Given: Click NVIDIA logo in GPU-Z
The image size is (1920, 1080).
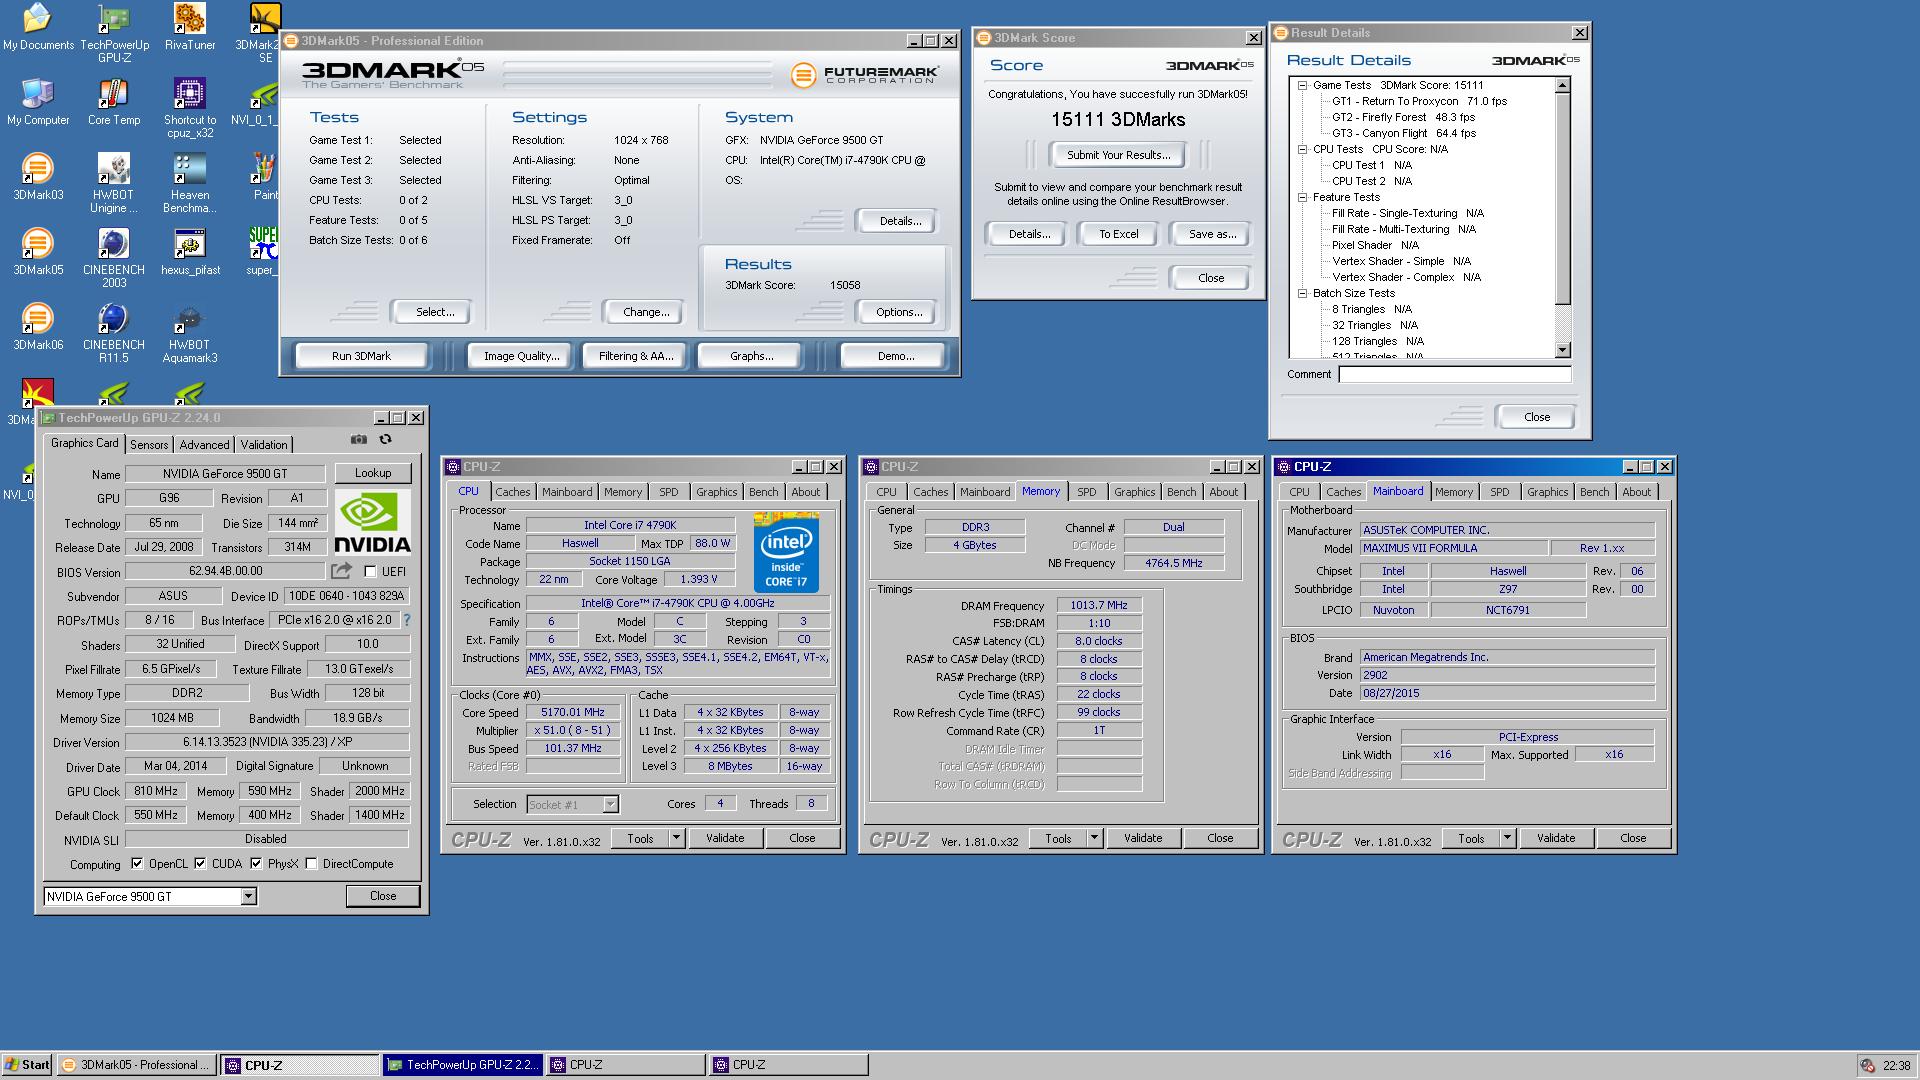Looking at the screenshot, I should point(372,522).
